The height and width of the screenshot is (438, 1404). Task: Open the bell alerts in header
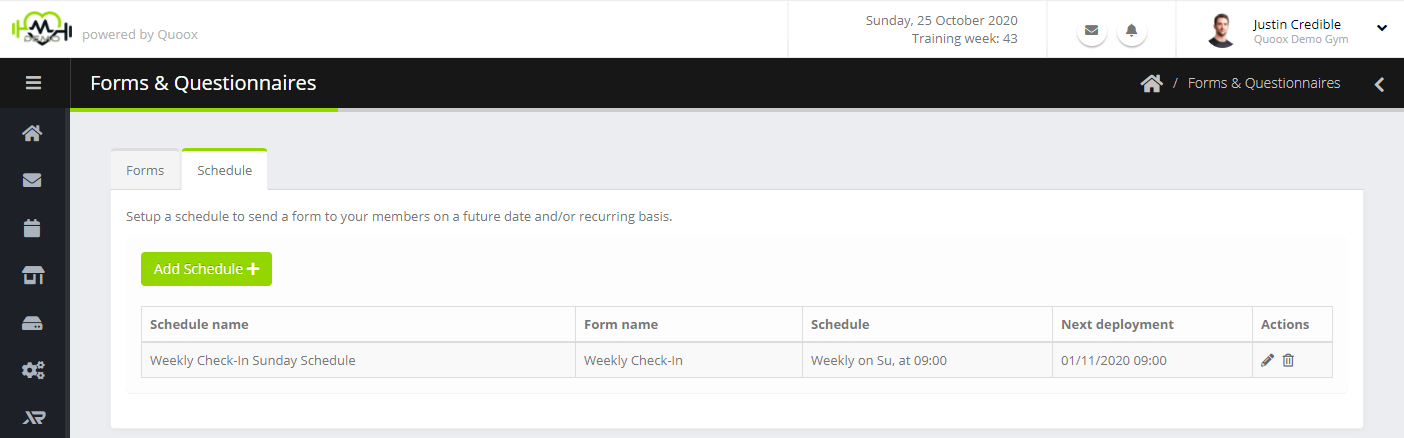tap(1132, 30)
